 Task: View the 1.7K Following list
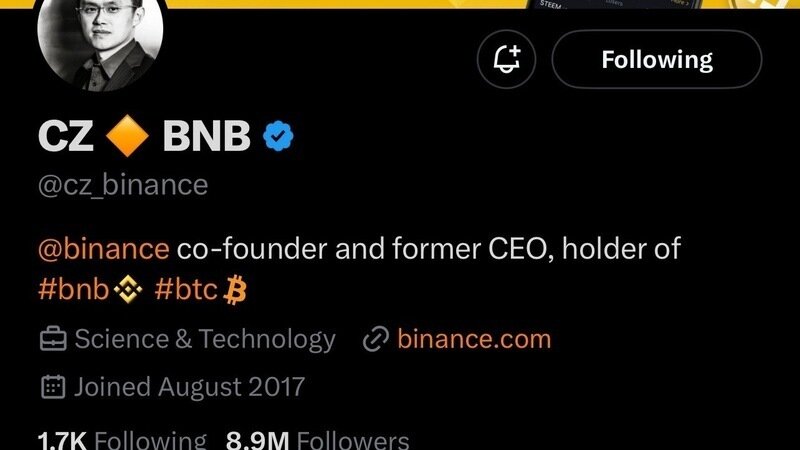[121, 440]
